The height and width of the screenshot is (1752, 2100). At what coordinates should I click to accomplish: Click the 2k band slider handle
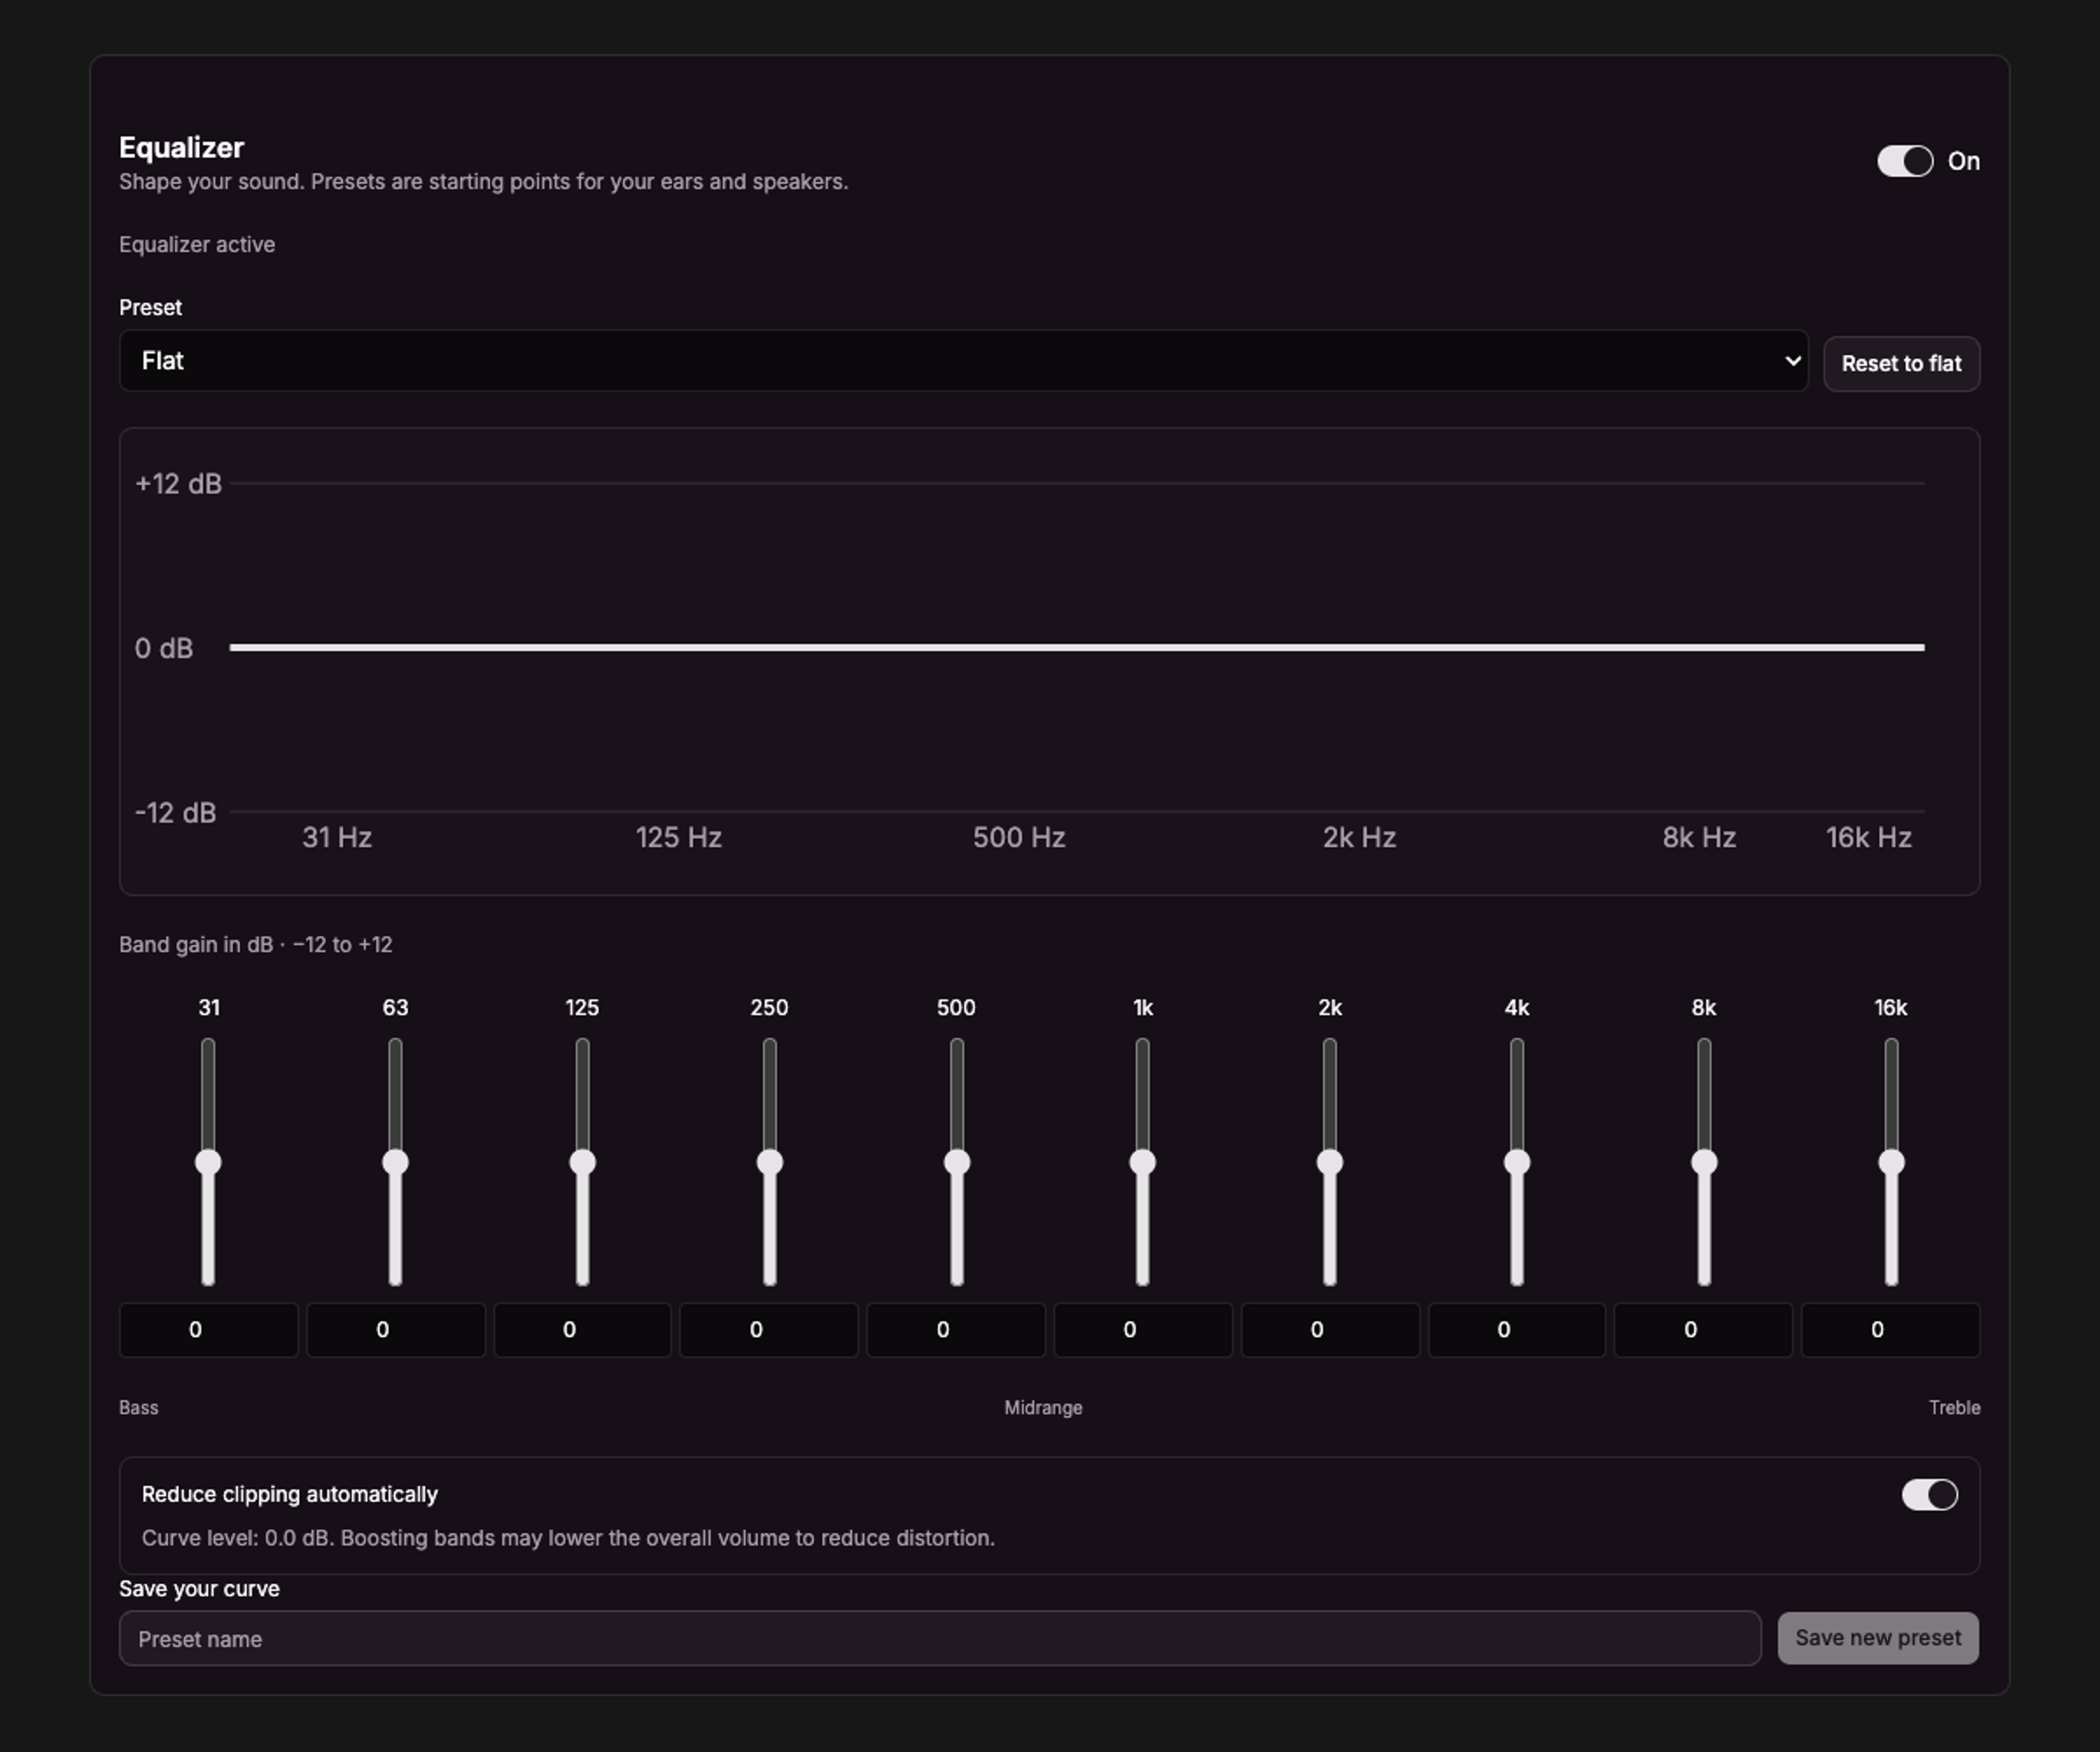tap(1329, 1162)
